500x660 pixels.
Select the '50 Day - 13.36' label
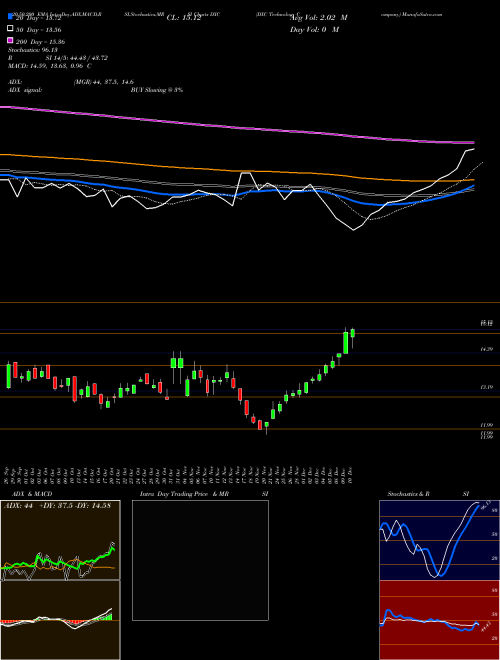[x=38, y=30]
